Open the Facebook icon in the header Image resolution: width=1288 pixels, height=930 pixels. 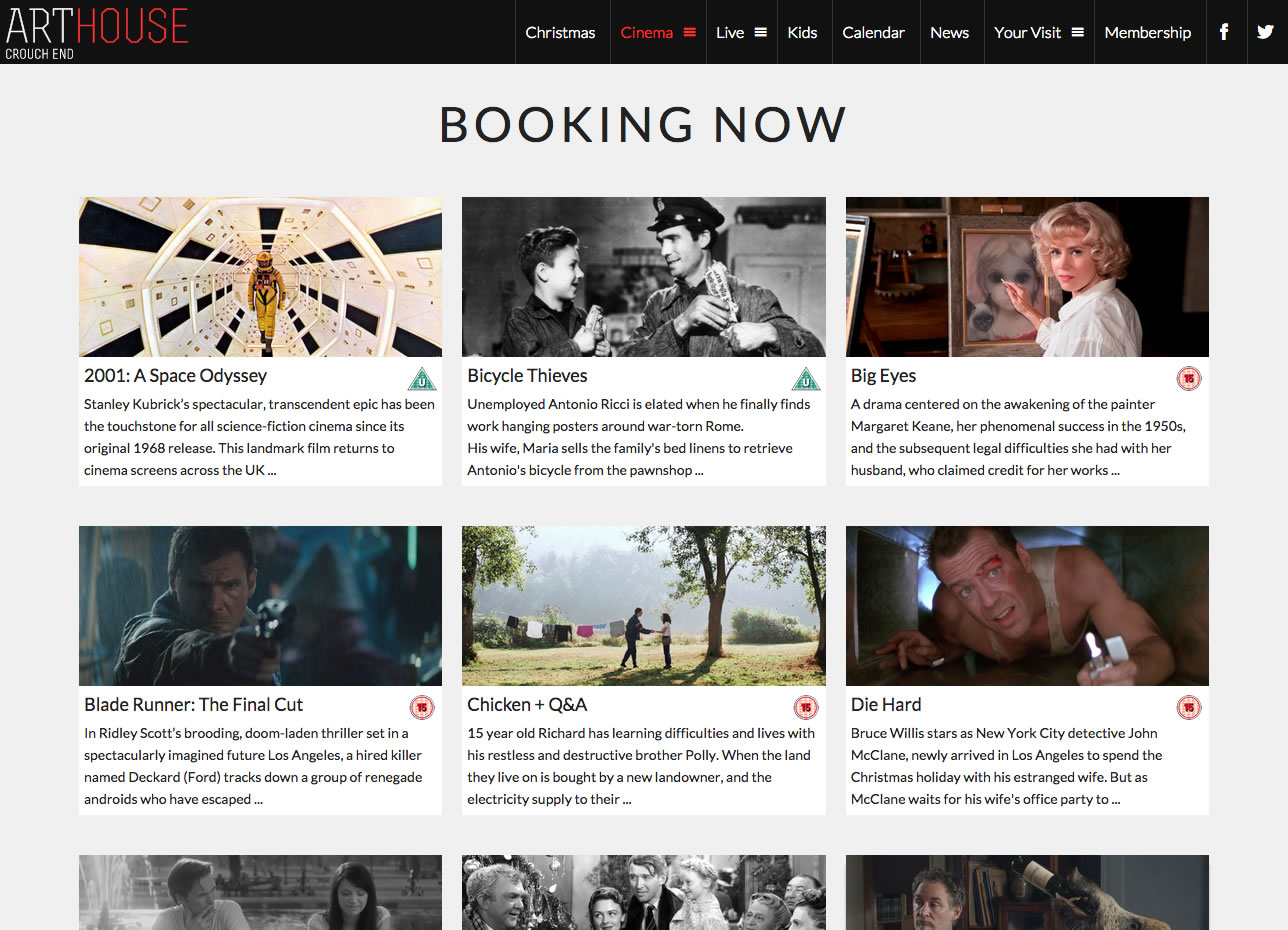[1224, 32]
